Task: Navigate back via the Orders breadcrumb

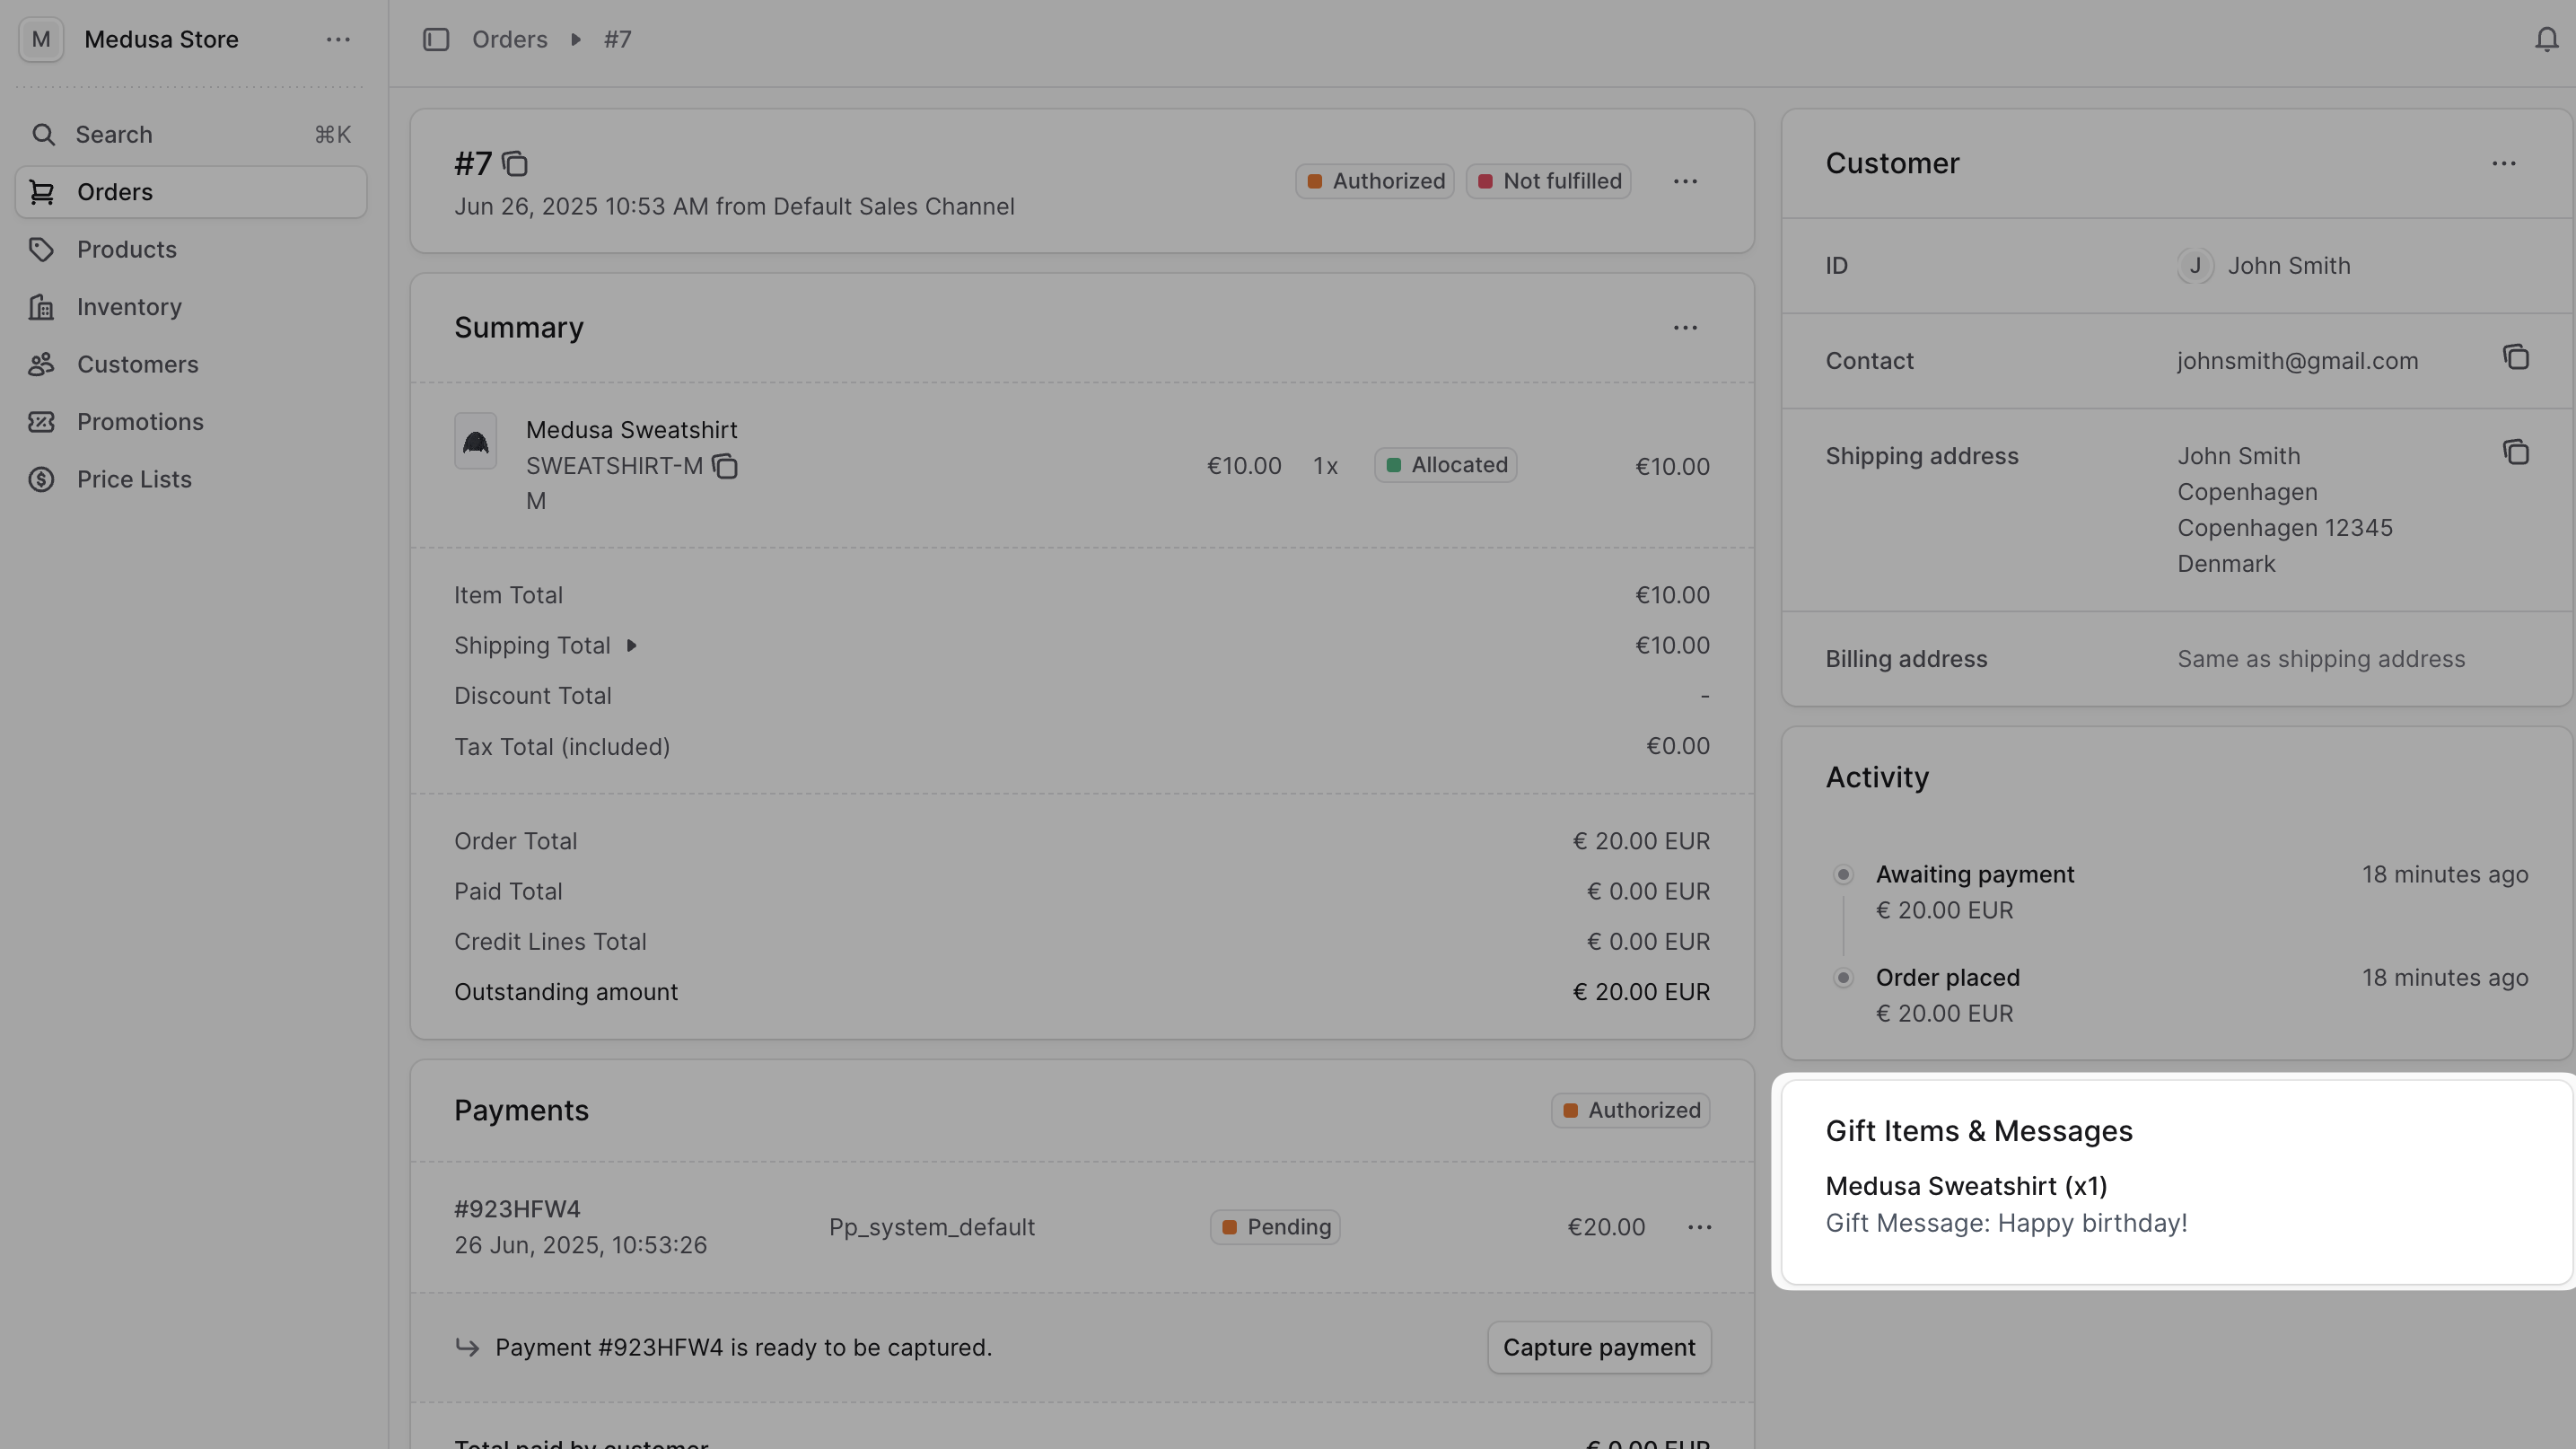Action: pos(510,39)
